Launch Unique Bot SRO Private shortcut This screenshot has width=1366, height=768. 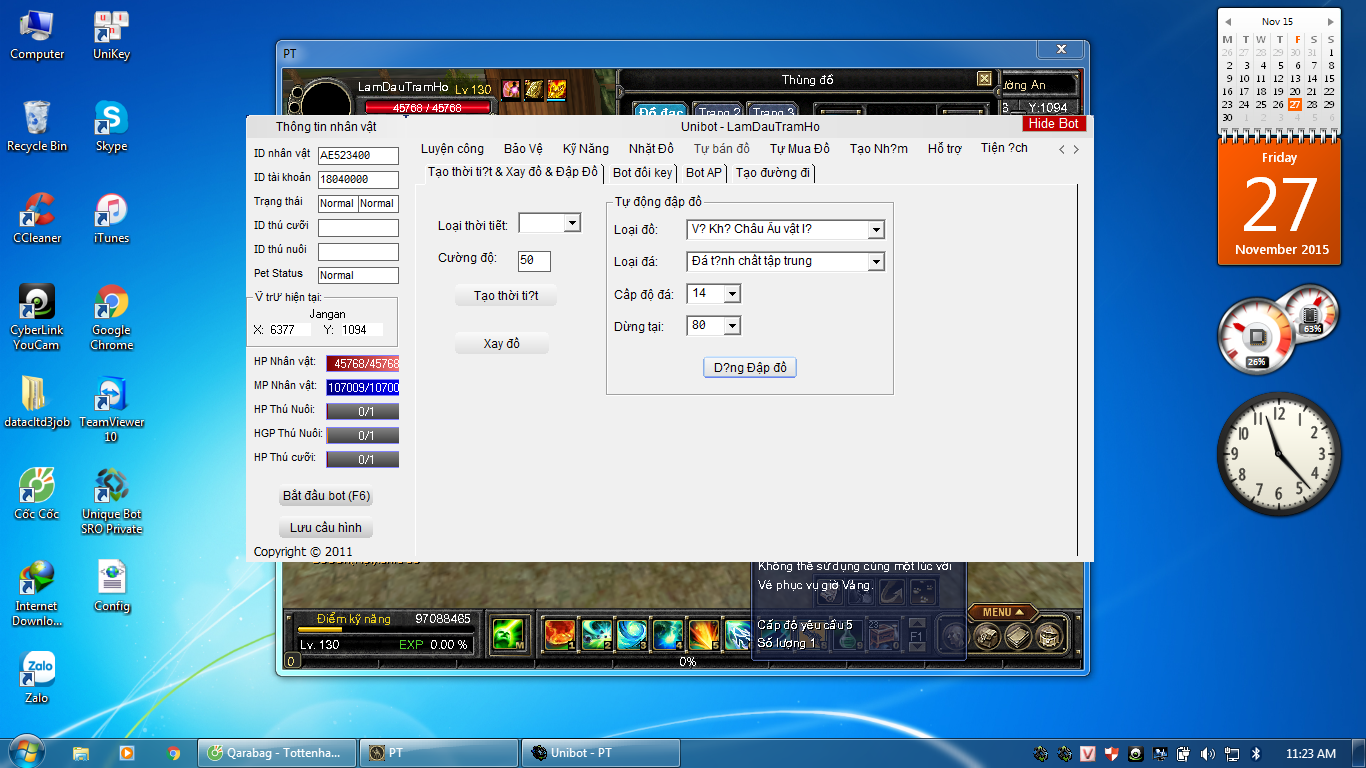pos(111,501)
